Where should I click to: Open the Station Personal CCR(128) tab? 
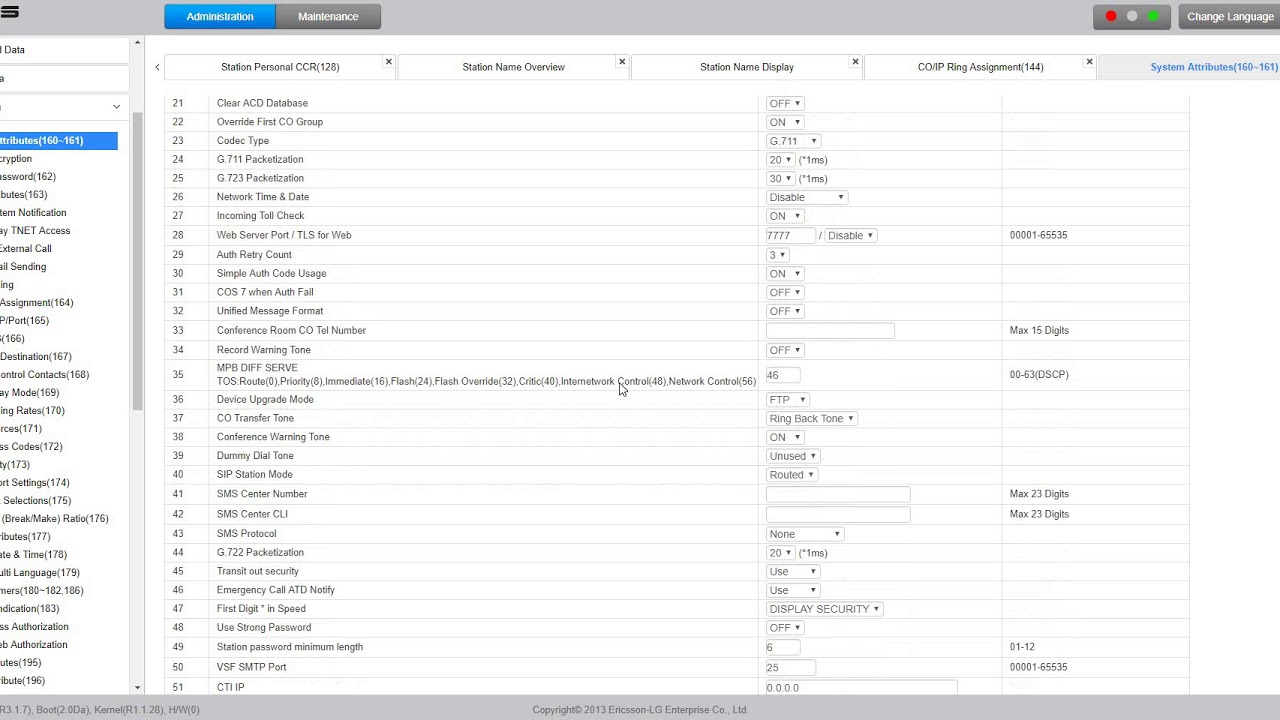click(x=280, y=67)
